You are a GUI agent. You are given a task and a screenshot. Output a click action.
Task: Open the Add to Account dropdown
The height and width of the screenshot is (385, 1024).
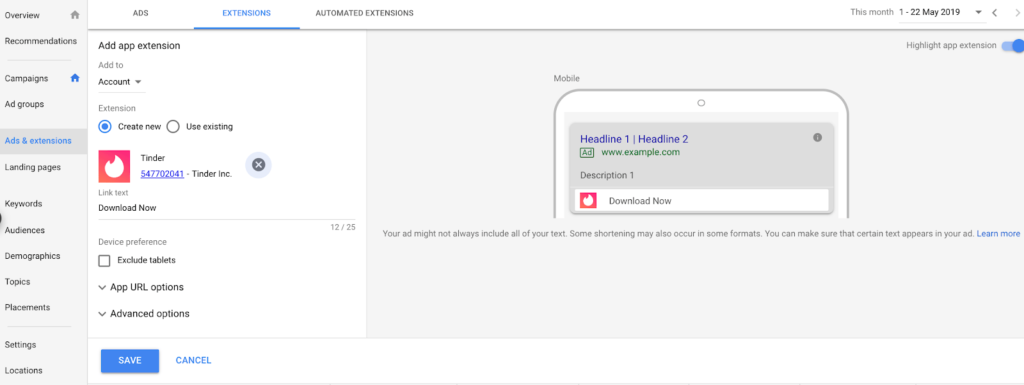(121, 82)
